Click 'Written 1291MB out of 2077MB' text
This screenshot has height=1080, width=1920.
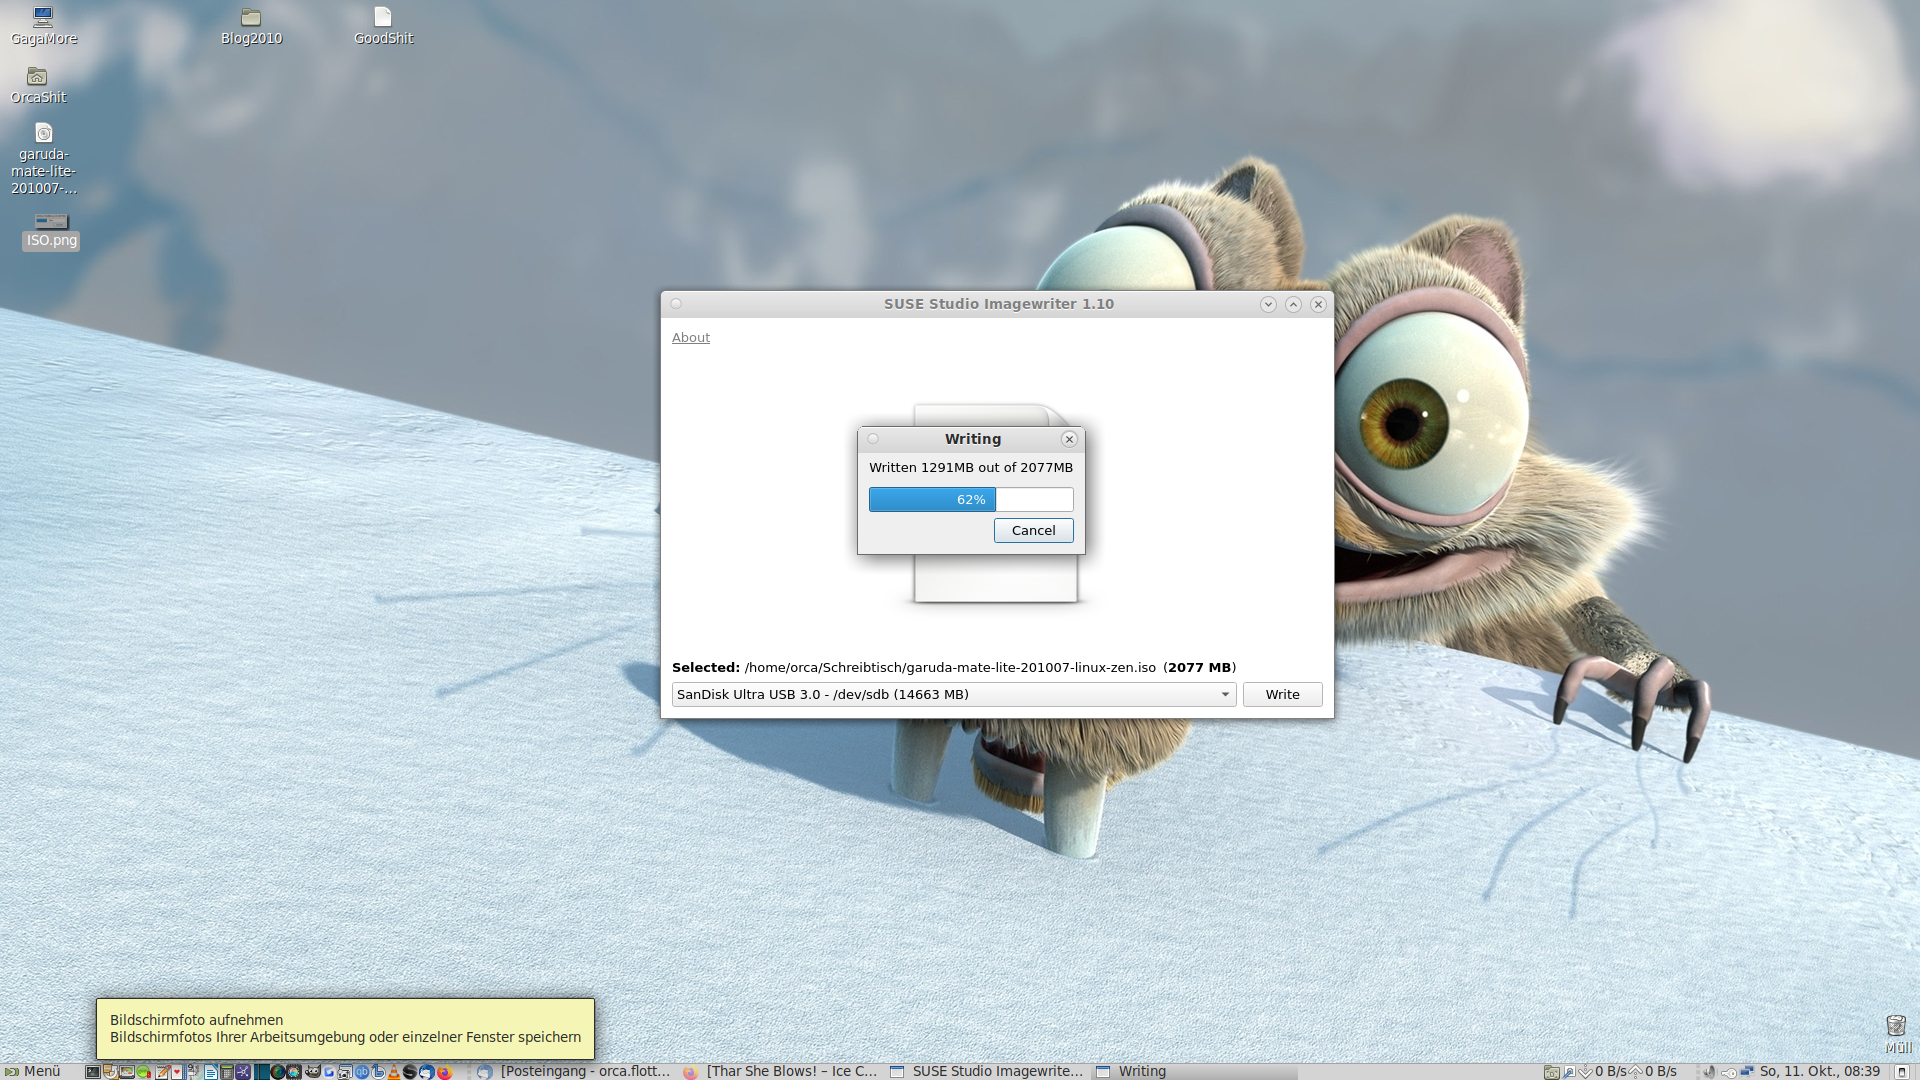[971, 467]
